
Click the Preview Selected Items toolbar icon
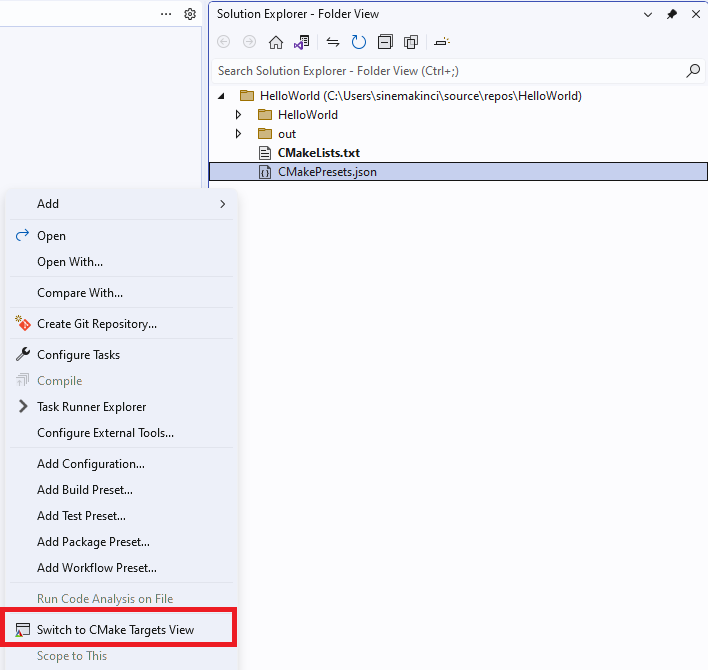442,42
